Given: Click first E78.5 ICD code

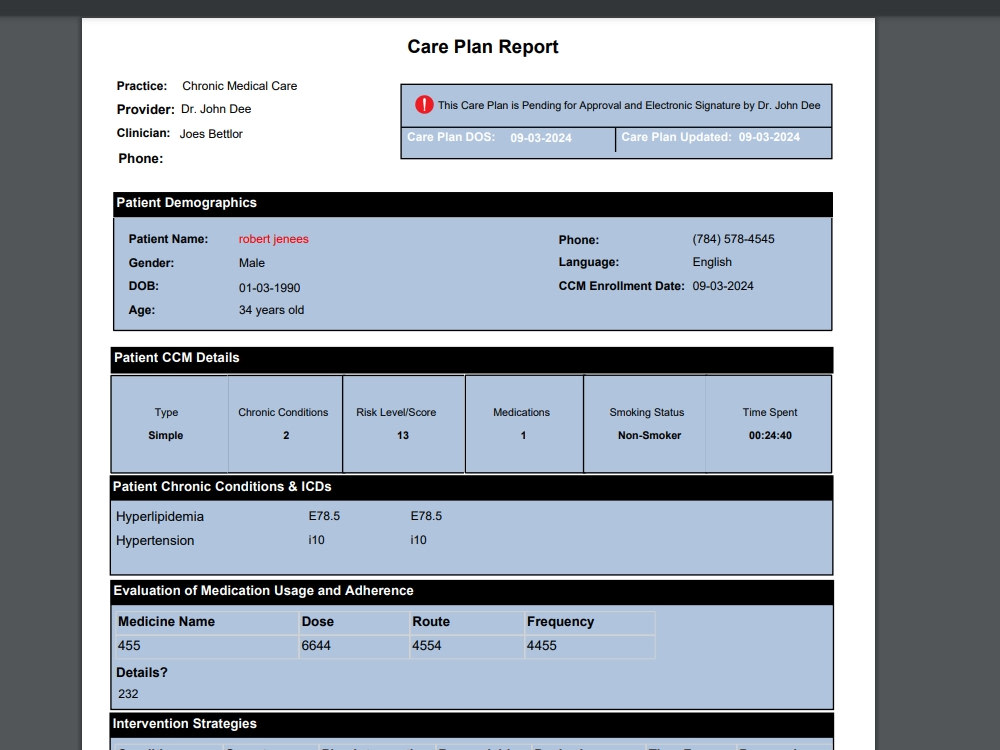Looking at the screenshot, I should click(x=324, y=516).
